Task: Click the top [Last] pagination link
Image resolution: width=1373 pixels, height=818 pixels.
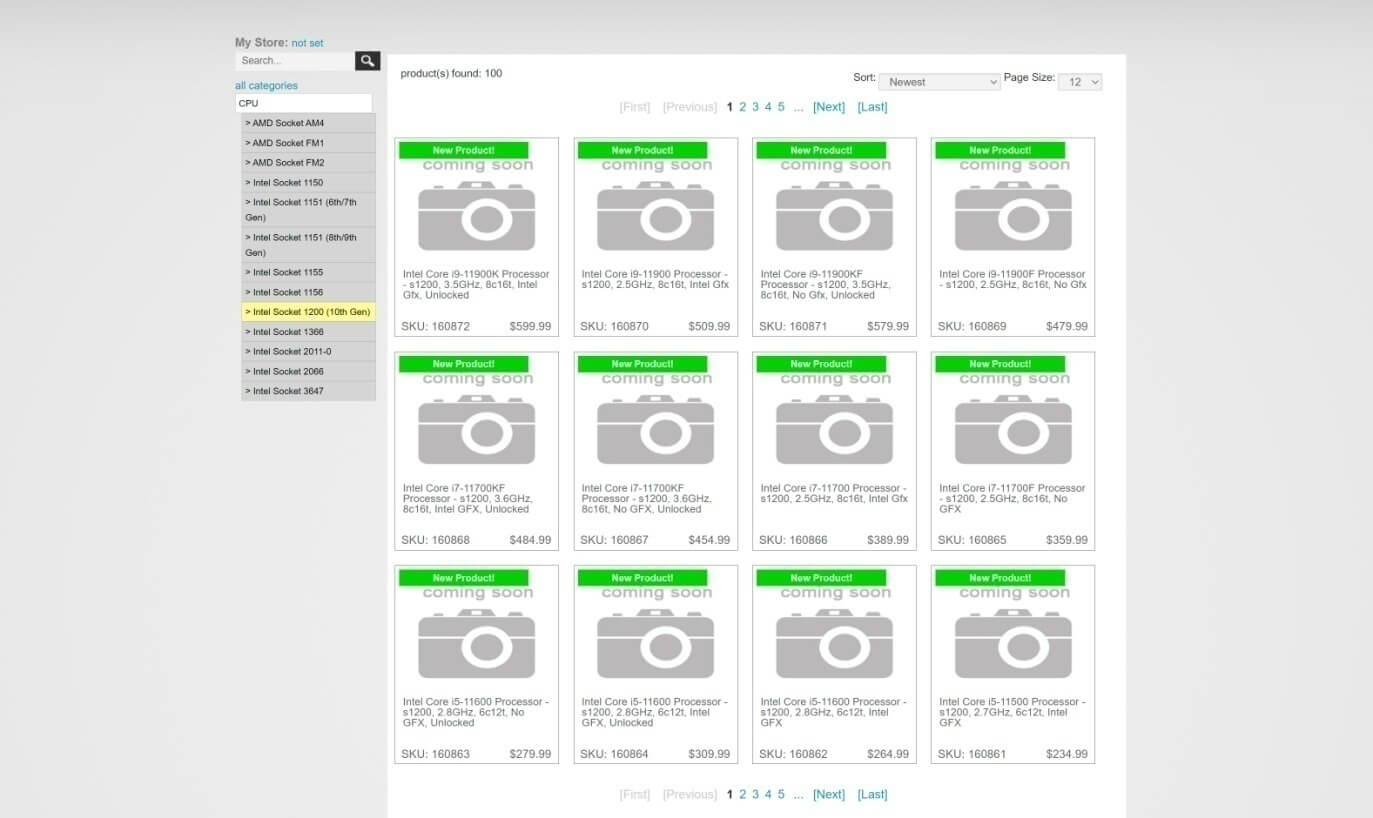Action: tap(872, 107)
